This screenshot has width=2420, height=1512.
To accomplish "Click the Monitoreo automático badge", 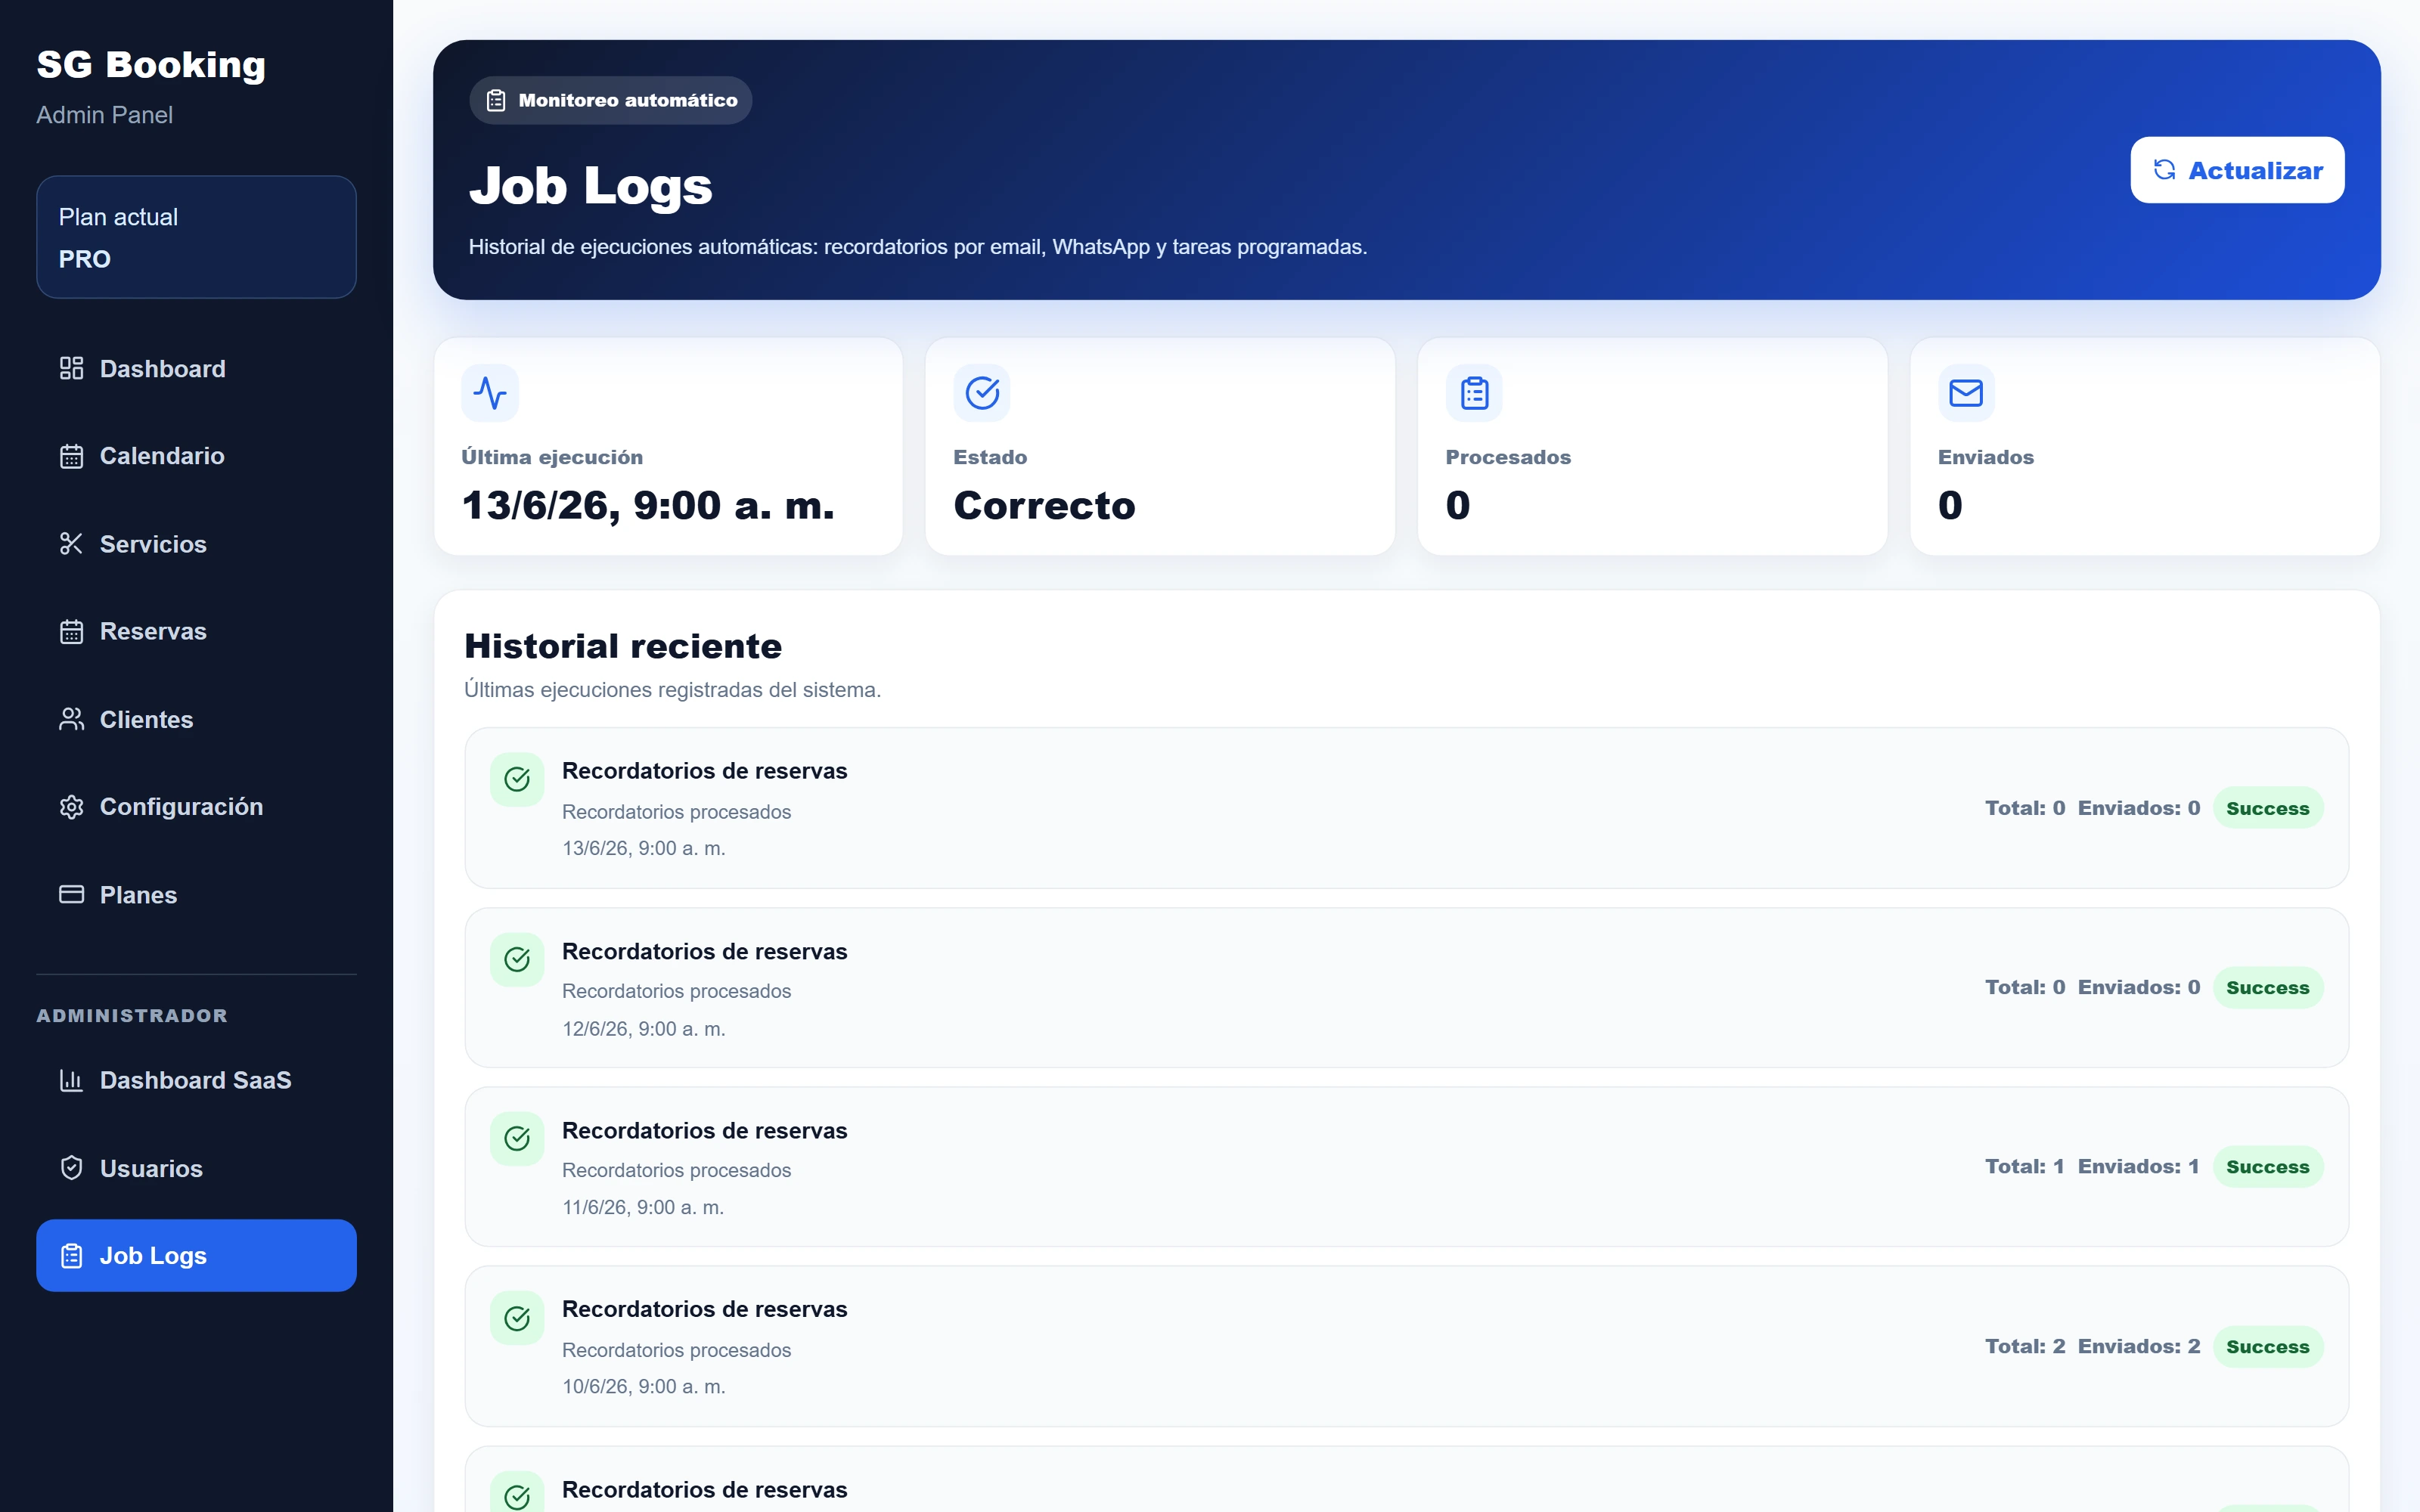I will pos(611,100).
